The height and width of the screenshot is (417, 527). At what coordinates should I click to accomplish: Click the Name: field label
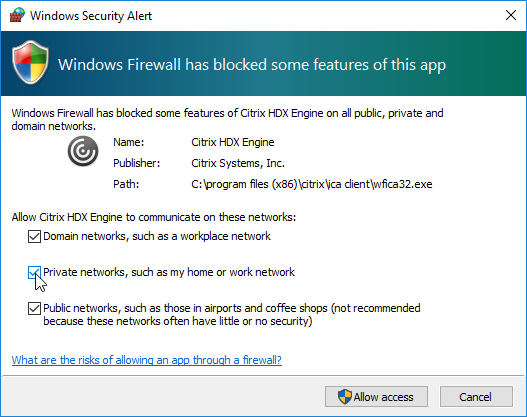(x=128, y=142)
